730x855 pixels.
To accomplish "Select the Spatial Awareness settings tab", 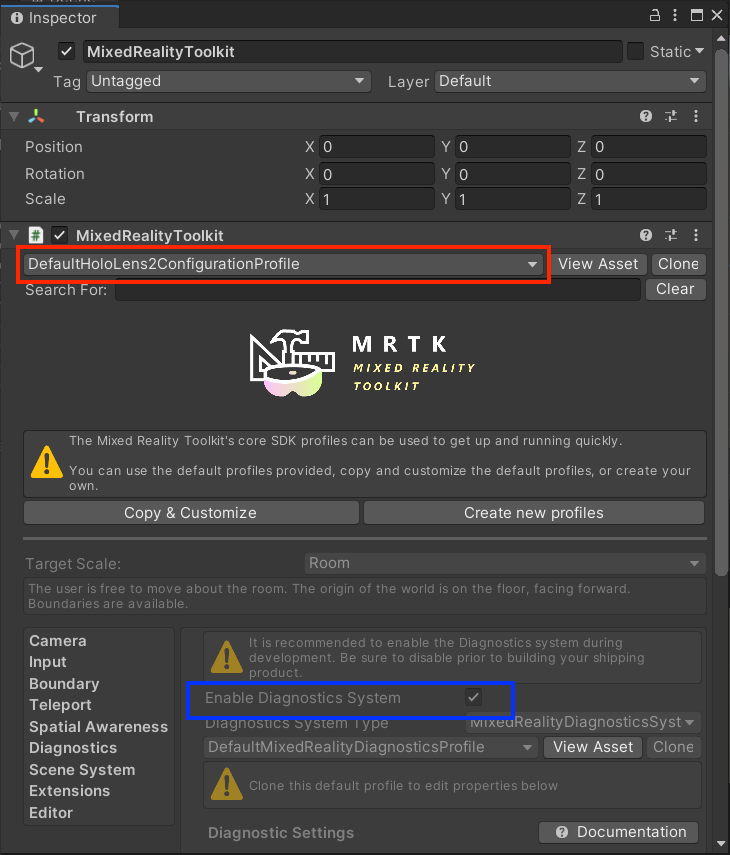I will point(98,727).
